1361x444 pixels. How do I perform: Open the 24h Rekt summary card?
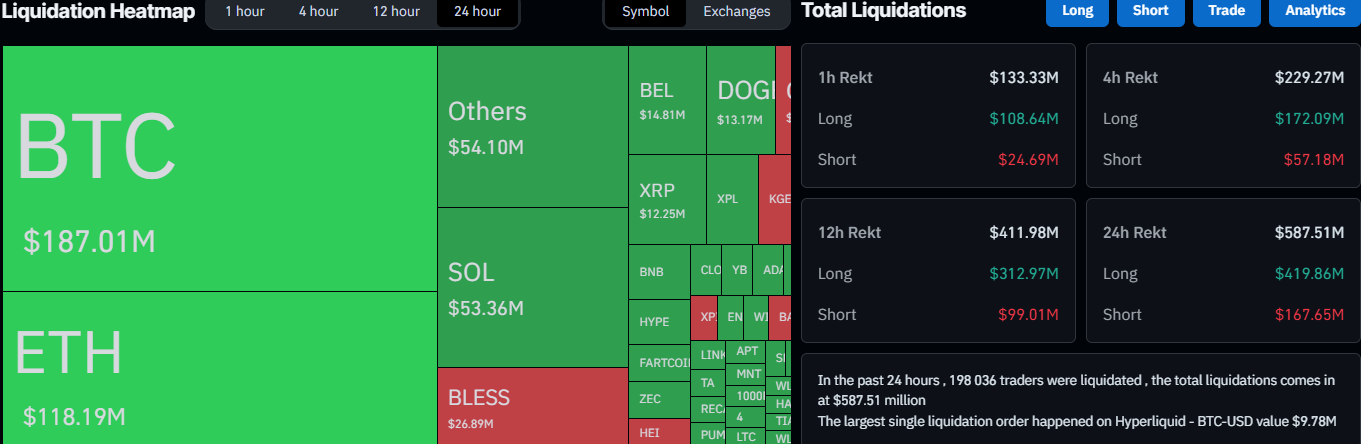[1223, 271]
